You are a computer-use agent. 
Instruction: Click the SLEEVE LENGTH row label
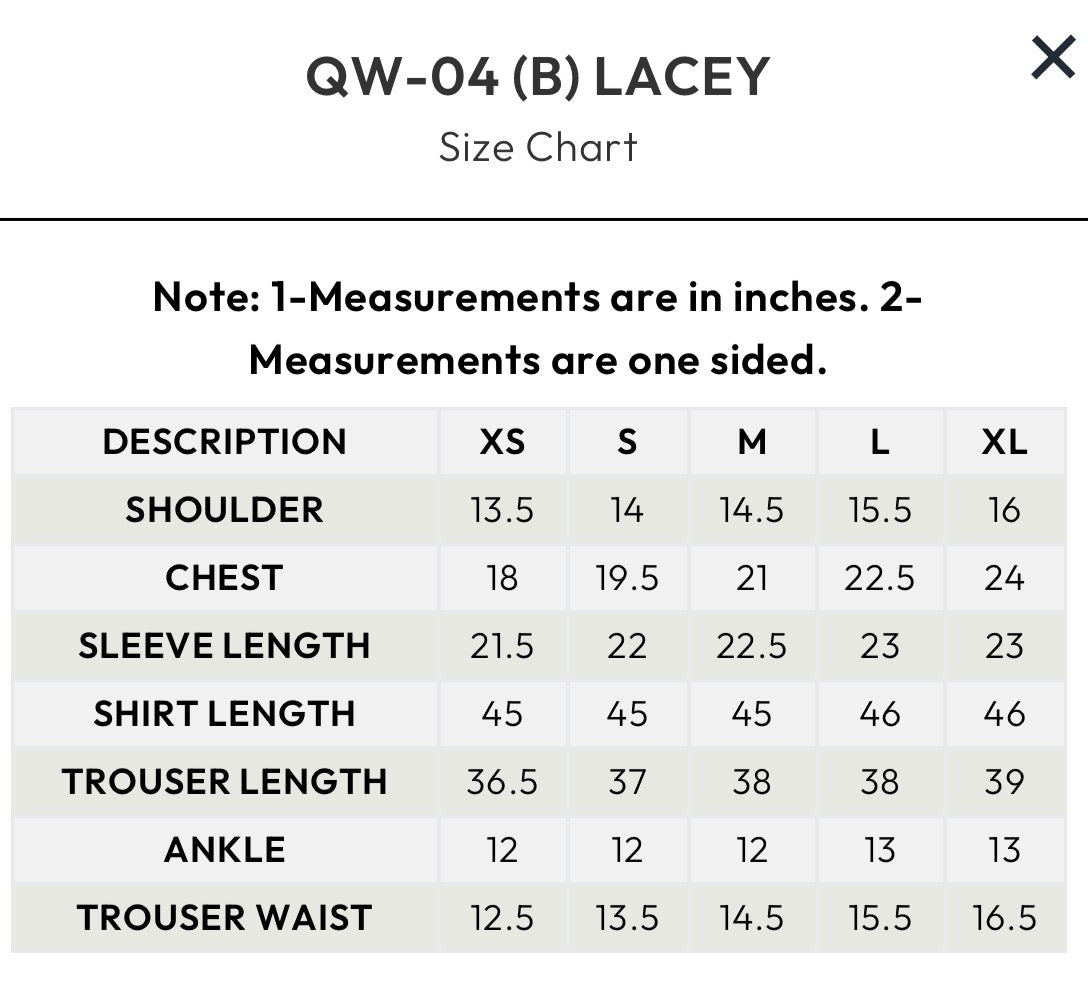pos(224,646)
